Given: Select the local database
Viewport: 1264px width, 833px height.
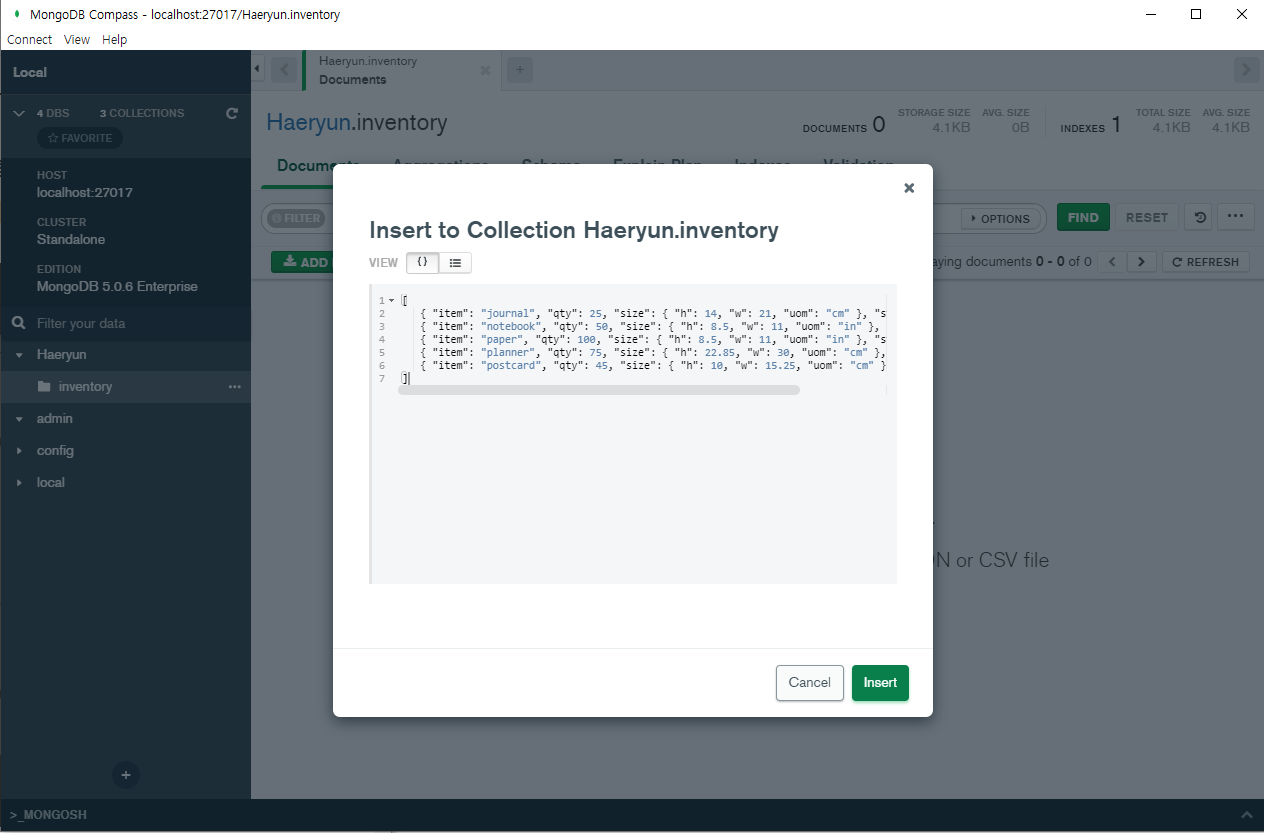Looking at the screenshot, I should tap(50, 483).
